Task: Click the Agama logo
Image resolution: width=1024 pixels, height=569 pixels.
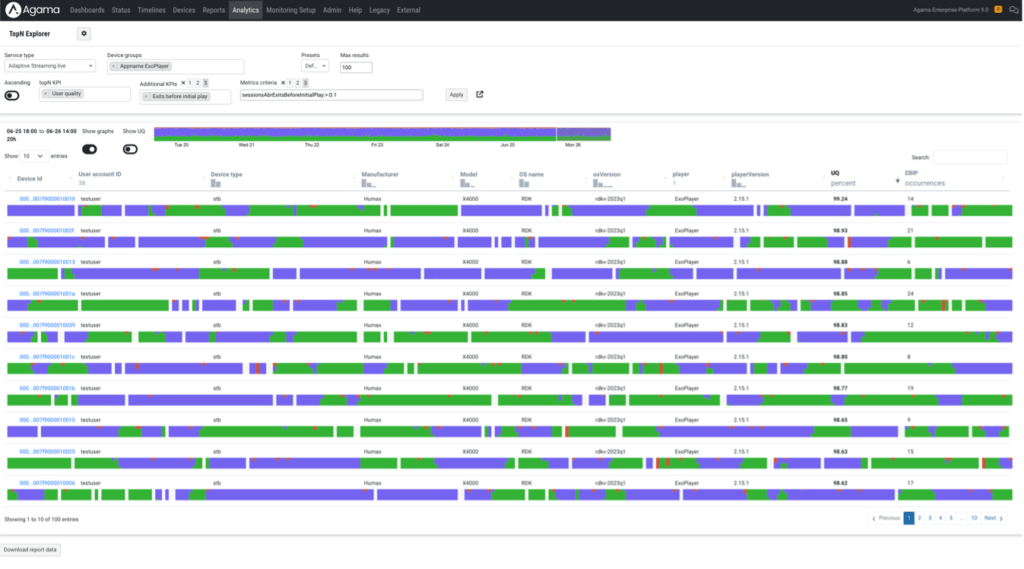Action: click(31, 10)
